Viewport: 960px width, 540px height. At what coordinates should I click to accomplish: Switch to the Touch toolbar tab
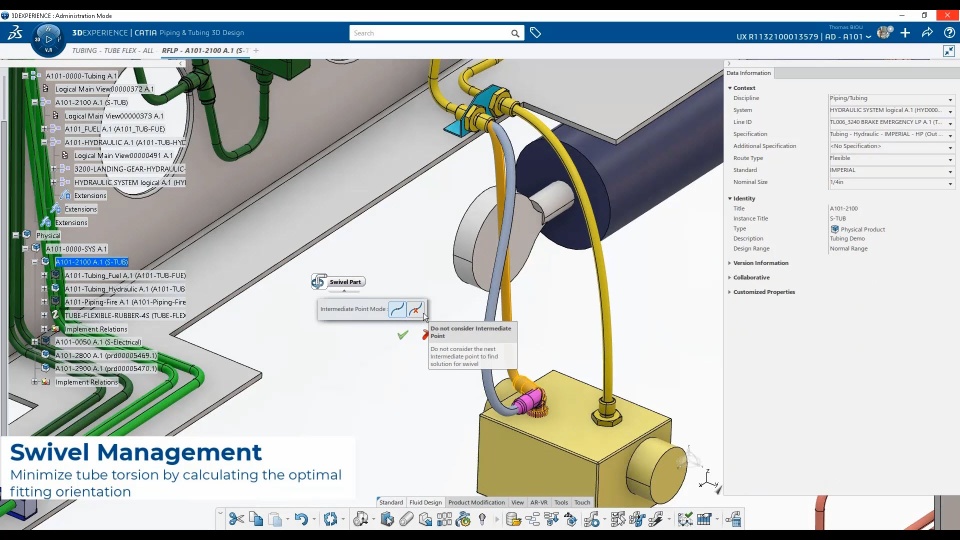click(582, 502)
